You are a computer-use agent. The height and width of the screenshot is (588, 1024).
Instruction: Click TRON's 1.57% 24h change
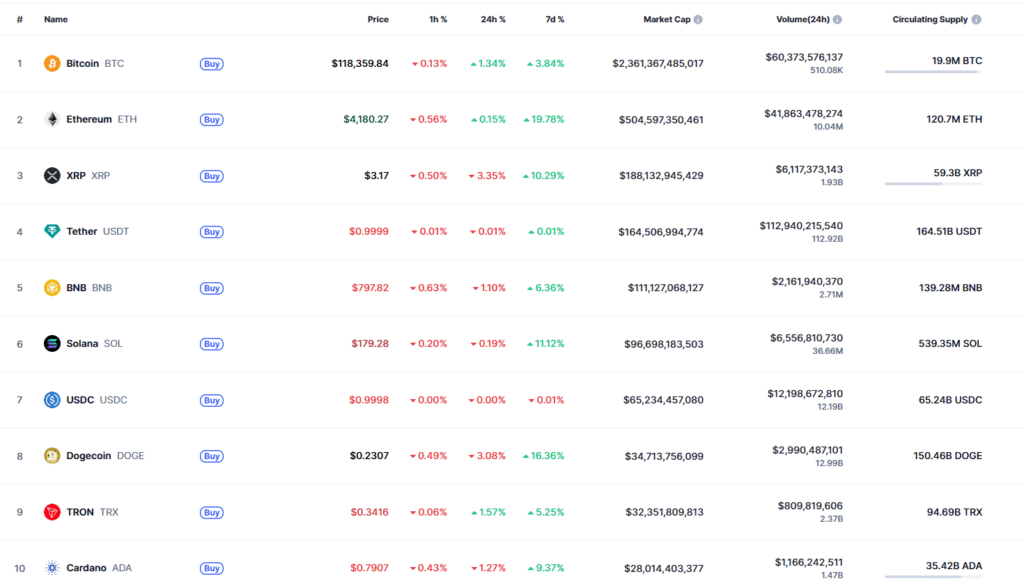click(x=488, y=512)
